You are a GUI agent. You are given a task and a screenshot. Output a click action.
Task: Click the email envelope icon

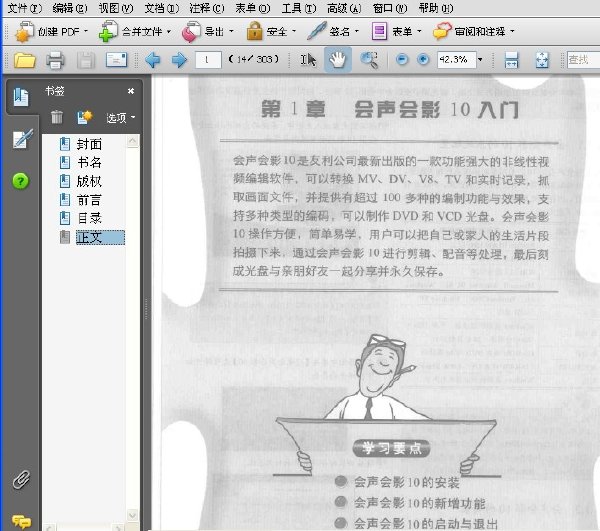click(116, 60)
